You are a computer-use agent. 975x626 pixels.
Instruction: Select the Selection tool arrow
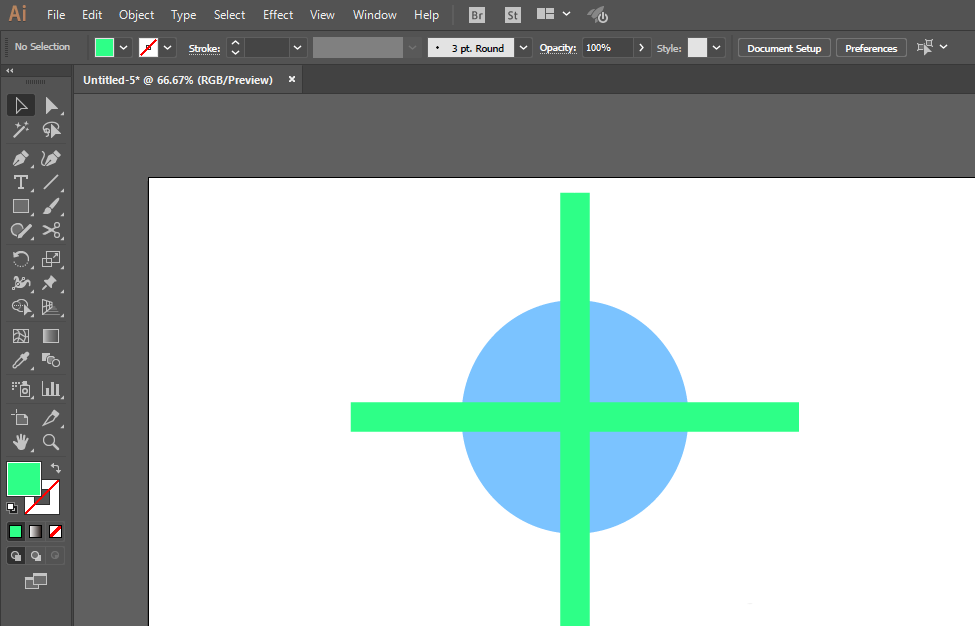point(21,106)
